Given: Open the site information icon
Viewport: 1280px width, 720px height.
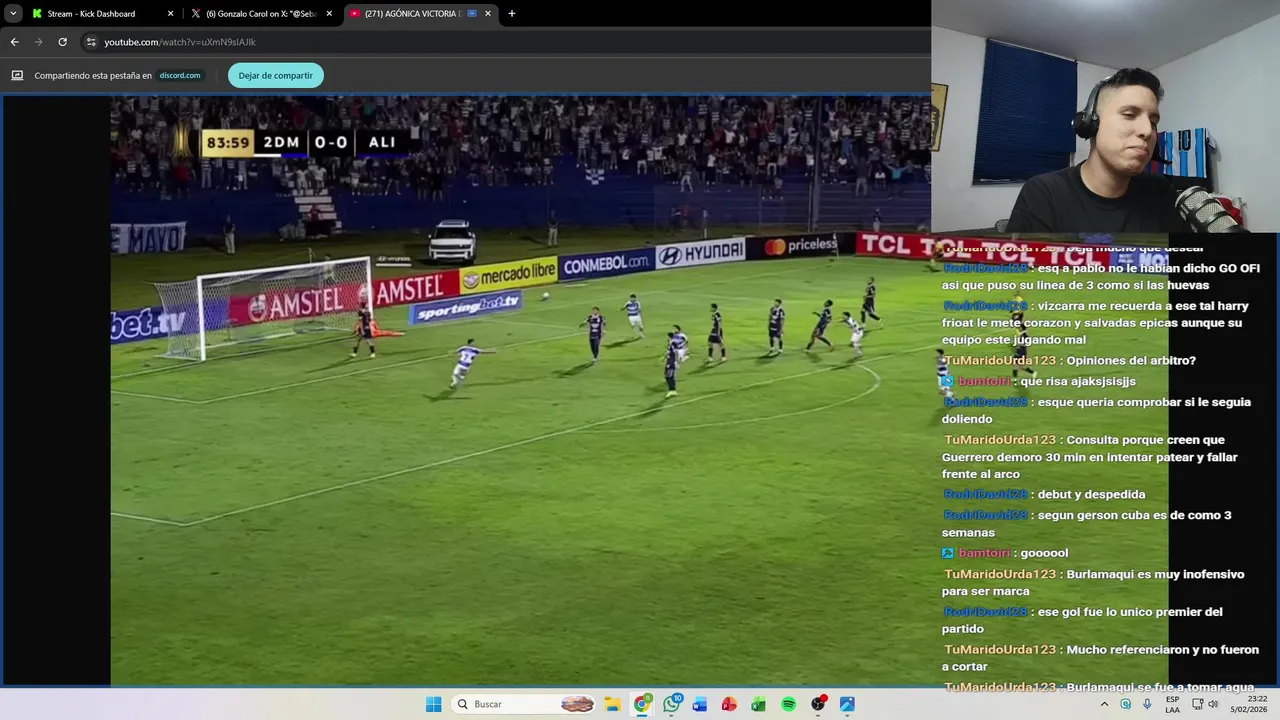Looking at the screenshot, I should click(x=91, y=42).
